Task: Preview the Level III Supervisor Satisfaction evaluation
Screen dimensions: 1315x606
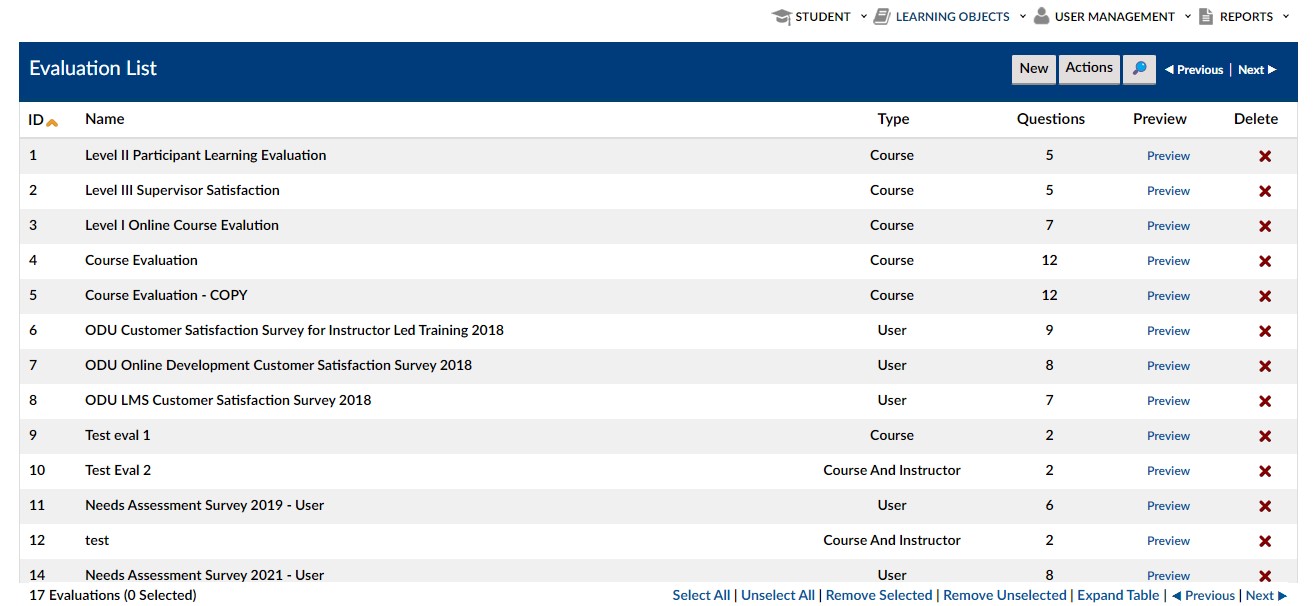Action: [x=1168, y=191]
